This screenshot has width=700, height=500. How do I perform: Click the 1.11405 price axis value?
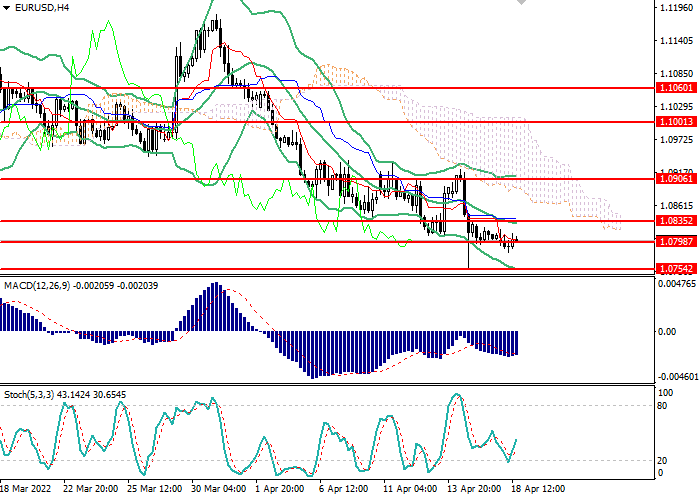pos(676,41)
